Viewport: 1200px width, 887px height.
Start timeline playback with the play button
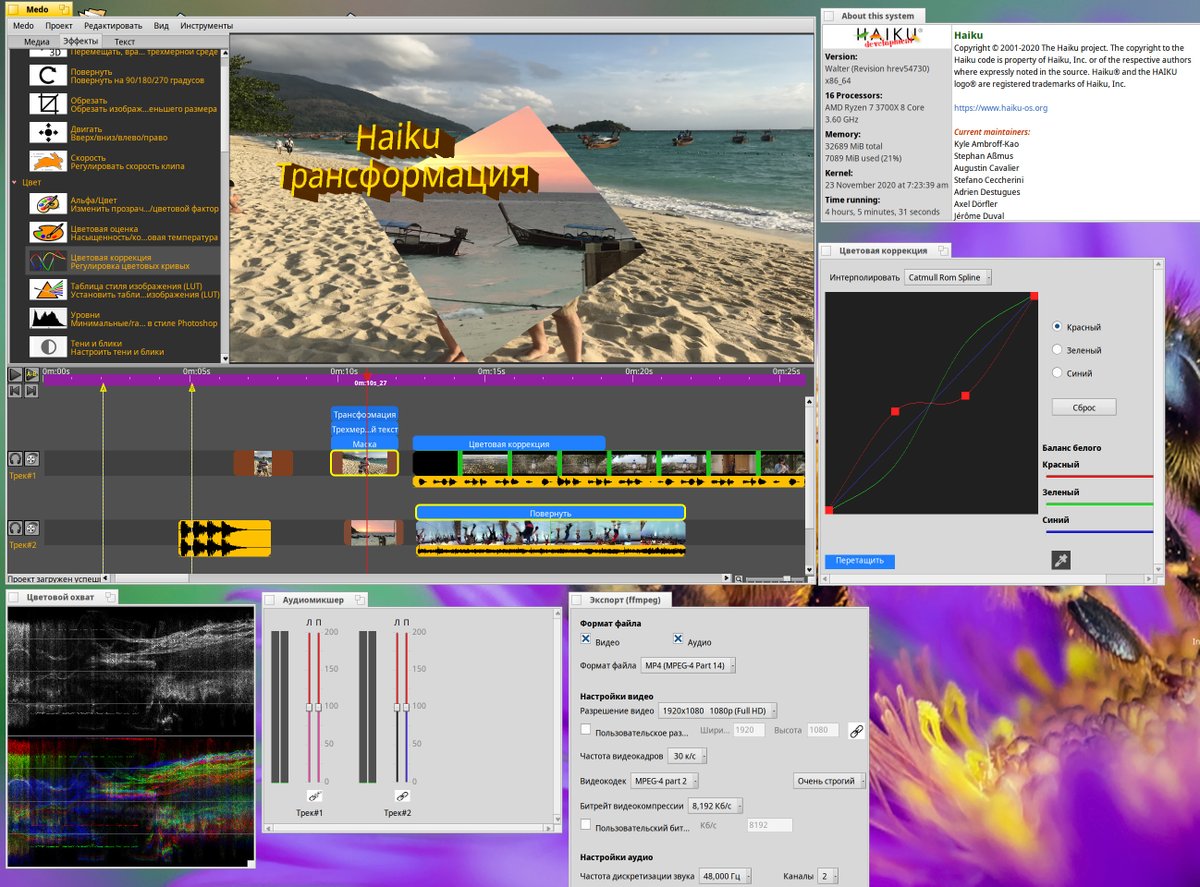[16, 375]
